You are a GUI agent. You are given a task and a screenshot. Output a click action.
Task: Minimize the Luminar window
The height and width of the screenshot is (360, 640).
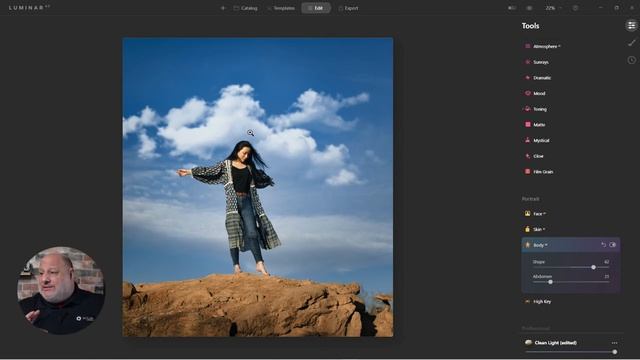600,8
